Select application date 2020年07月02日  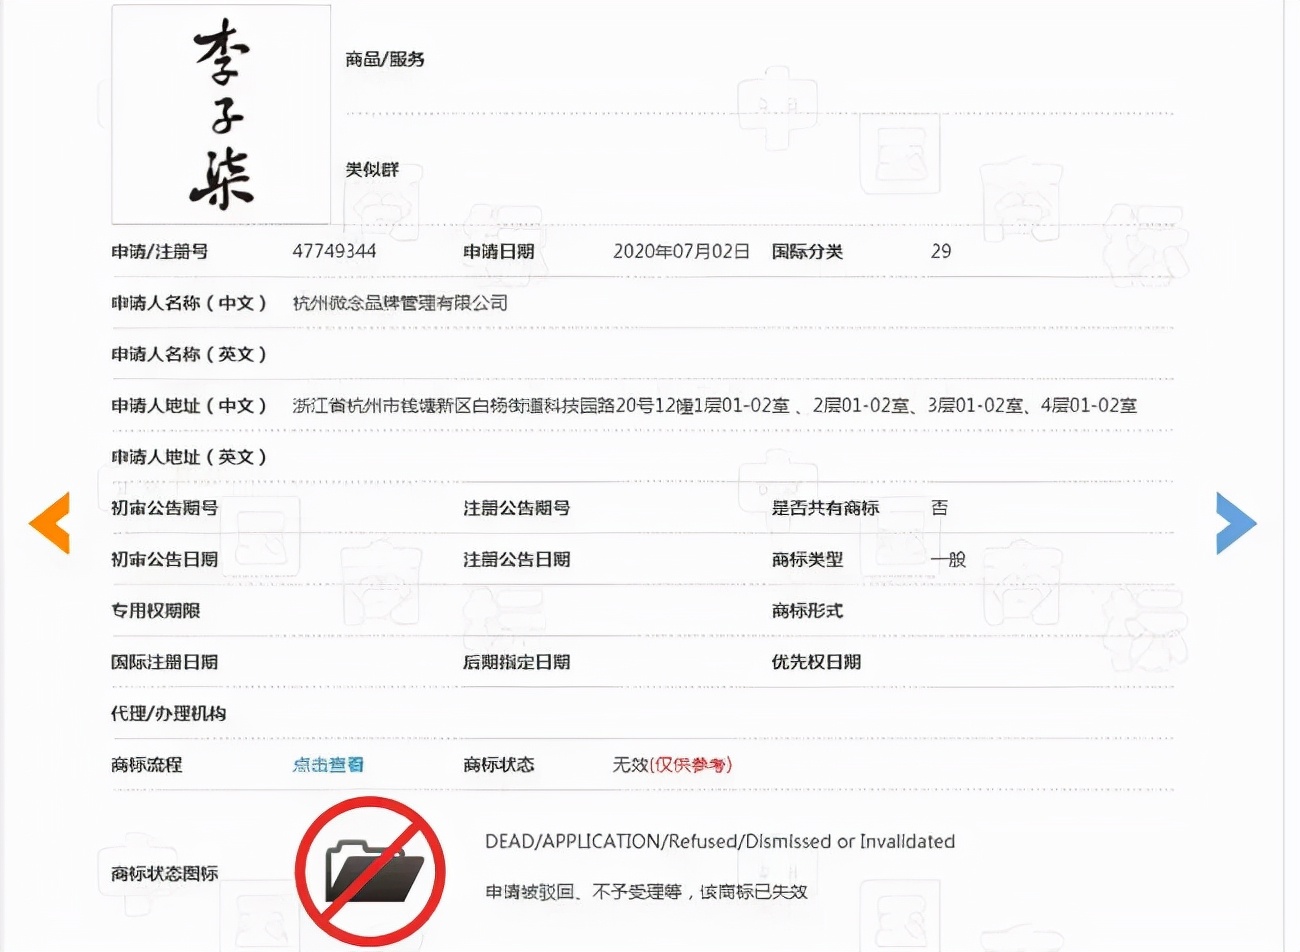tap(681, 251)
